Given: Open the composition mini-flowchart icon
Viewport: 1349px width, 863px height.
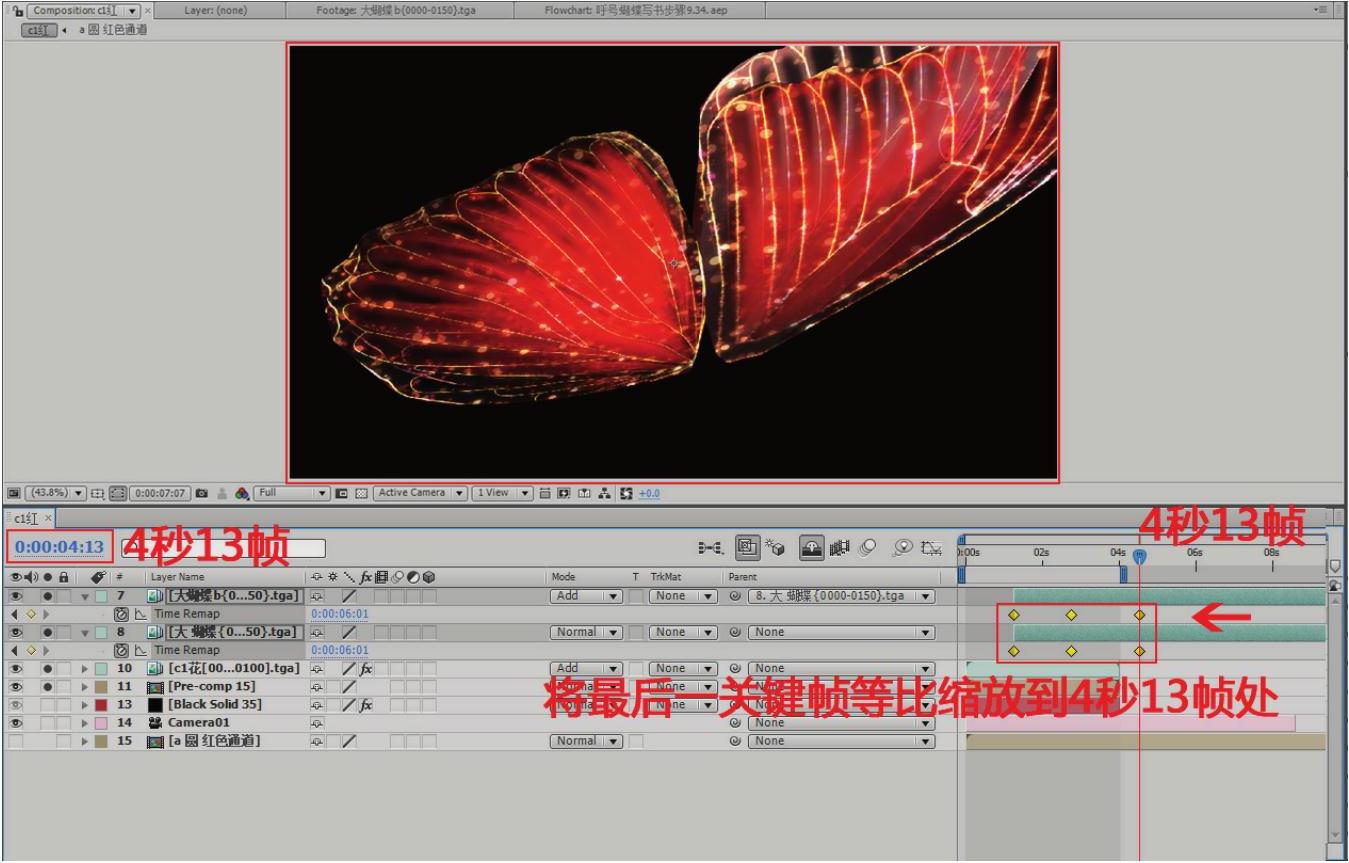Looking at the screenshot, I should (710, 548).
